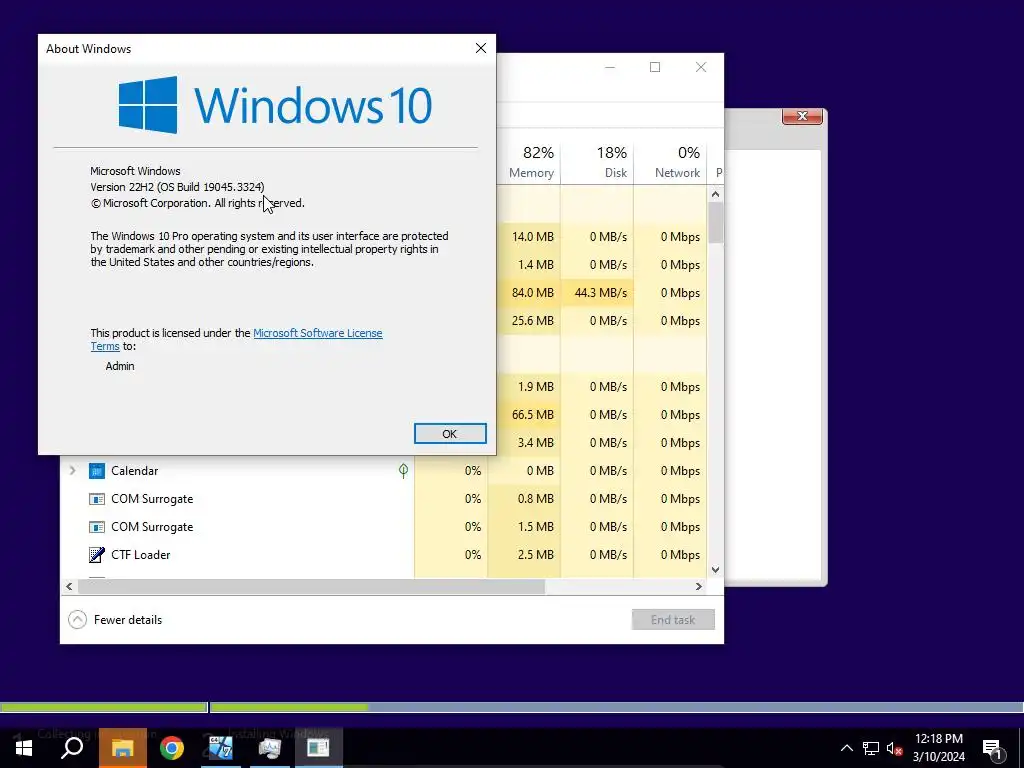Click the horizontal scrollbar thumb
1024x768 pixels.
tap(312, 586)
